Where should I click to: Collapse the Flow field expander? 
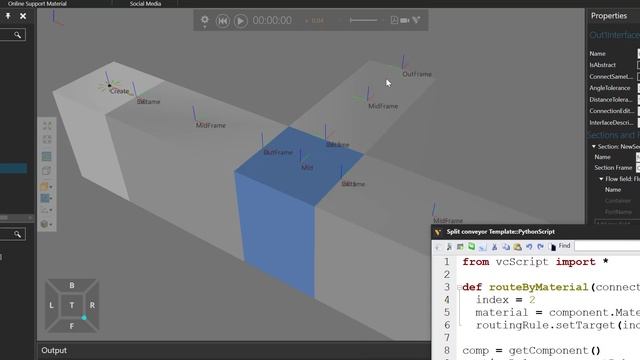(x=601, y=179)
